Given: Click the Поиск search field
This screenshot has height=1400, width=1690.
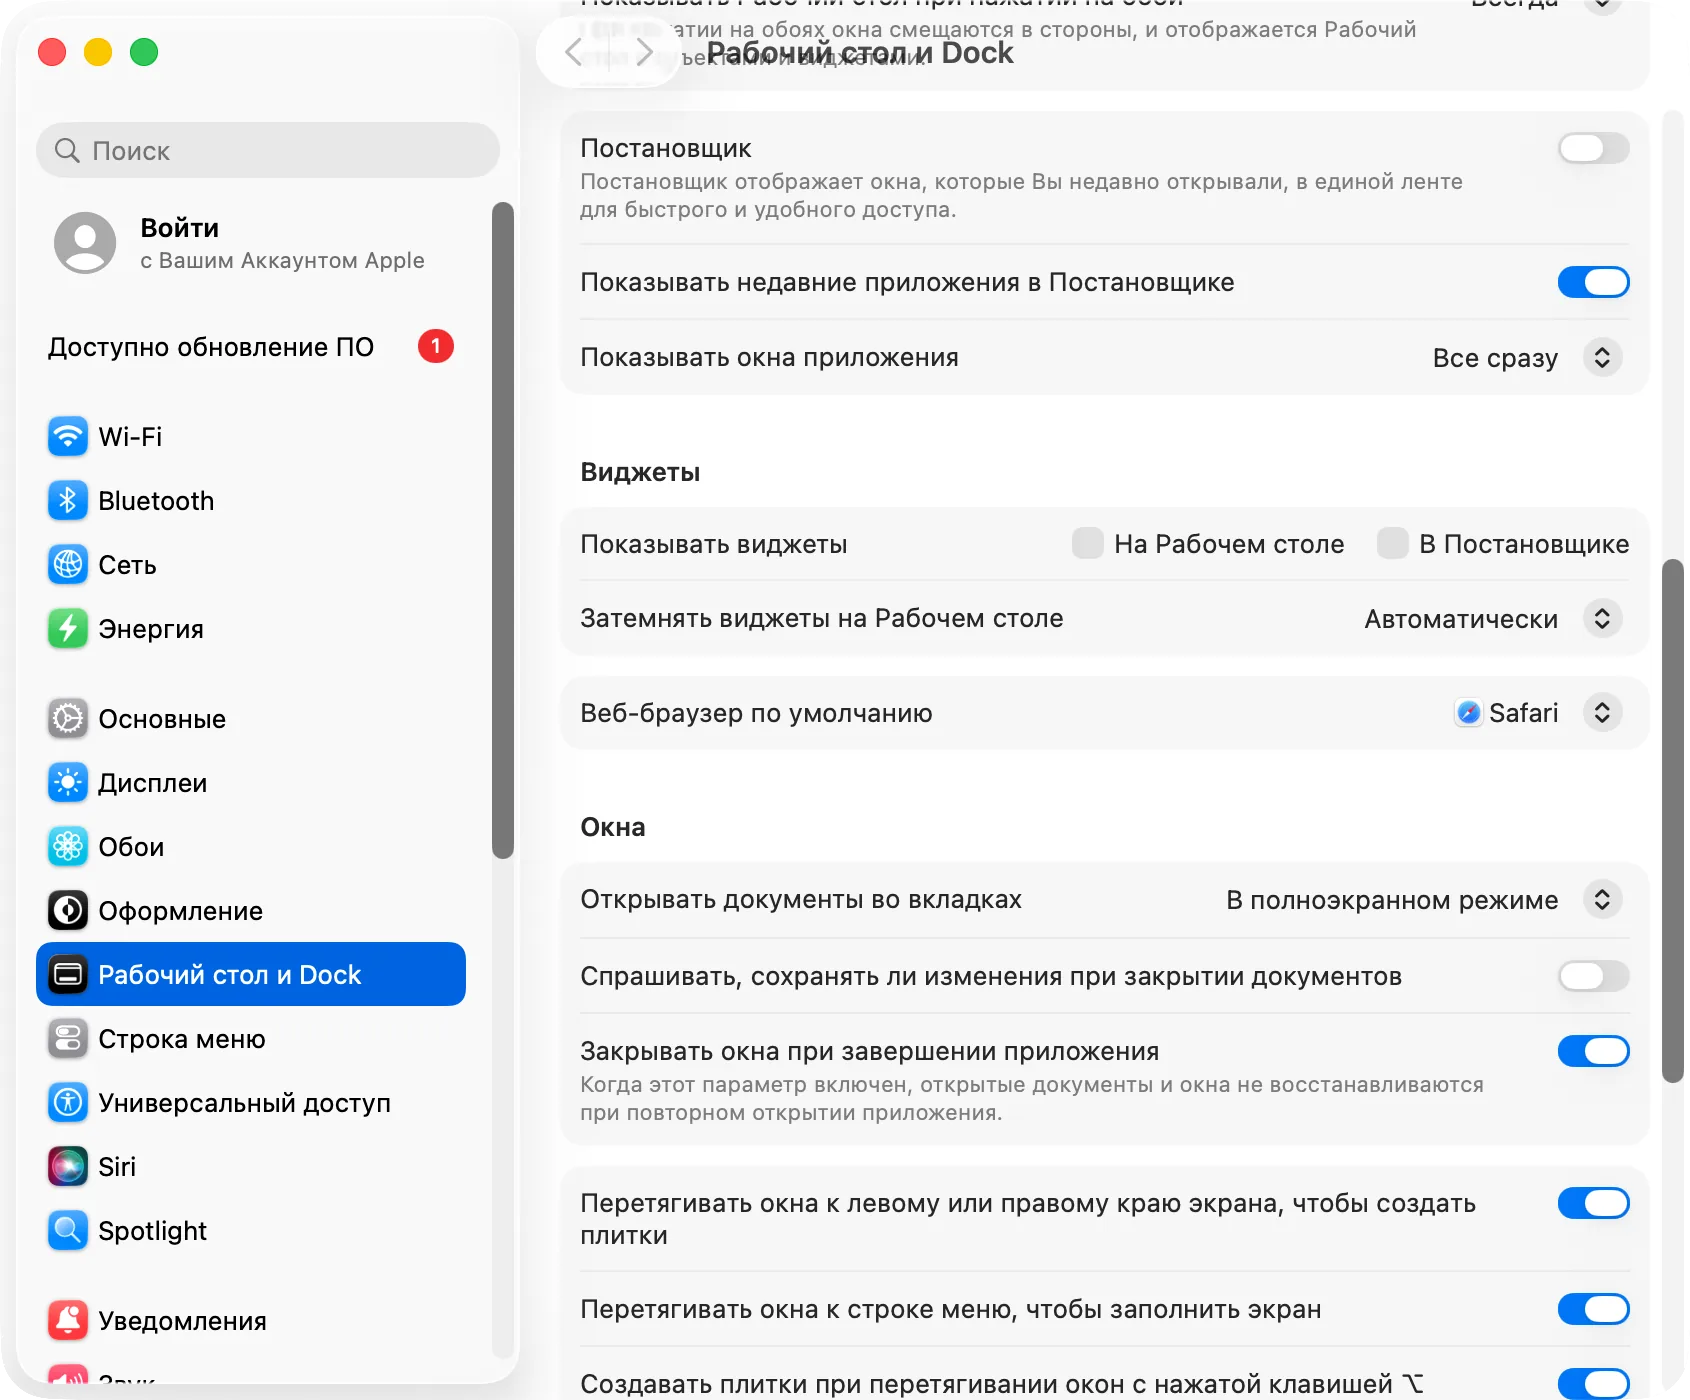Looking at the screenshot, I should tap(268, 150).
